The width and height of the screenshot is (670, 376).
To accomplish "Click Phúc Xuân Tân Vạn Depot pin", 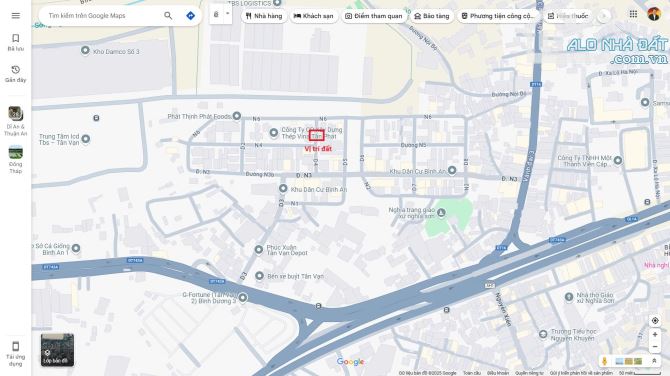I will pyautogui.click(x=259, y=249).
